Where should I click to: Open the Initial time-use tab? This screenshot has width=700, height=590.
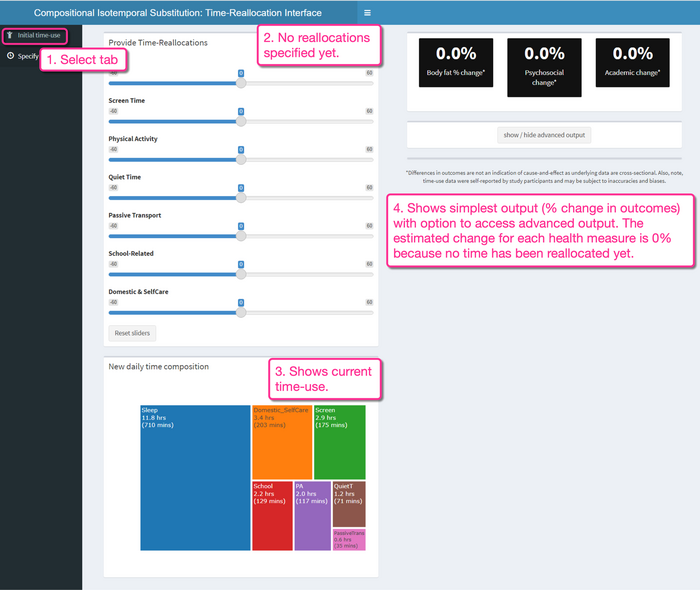pos(36,36)
